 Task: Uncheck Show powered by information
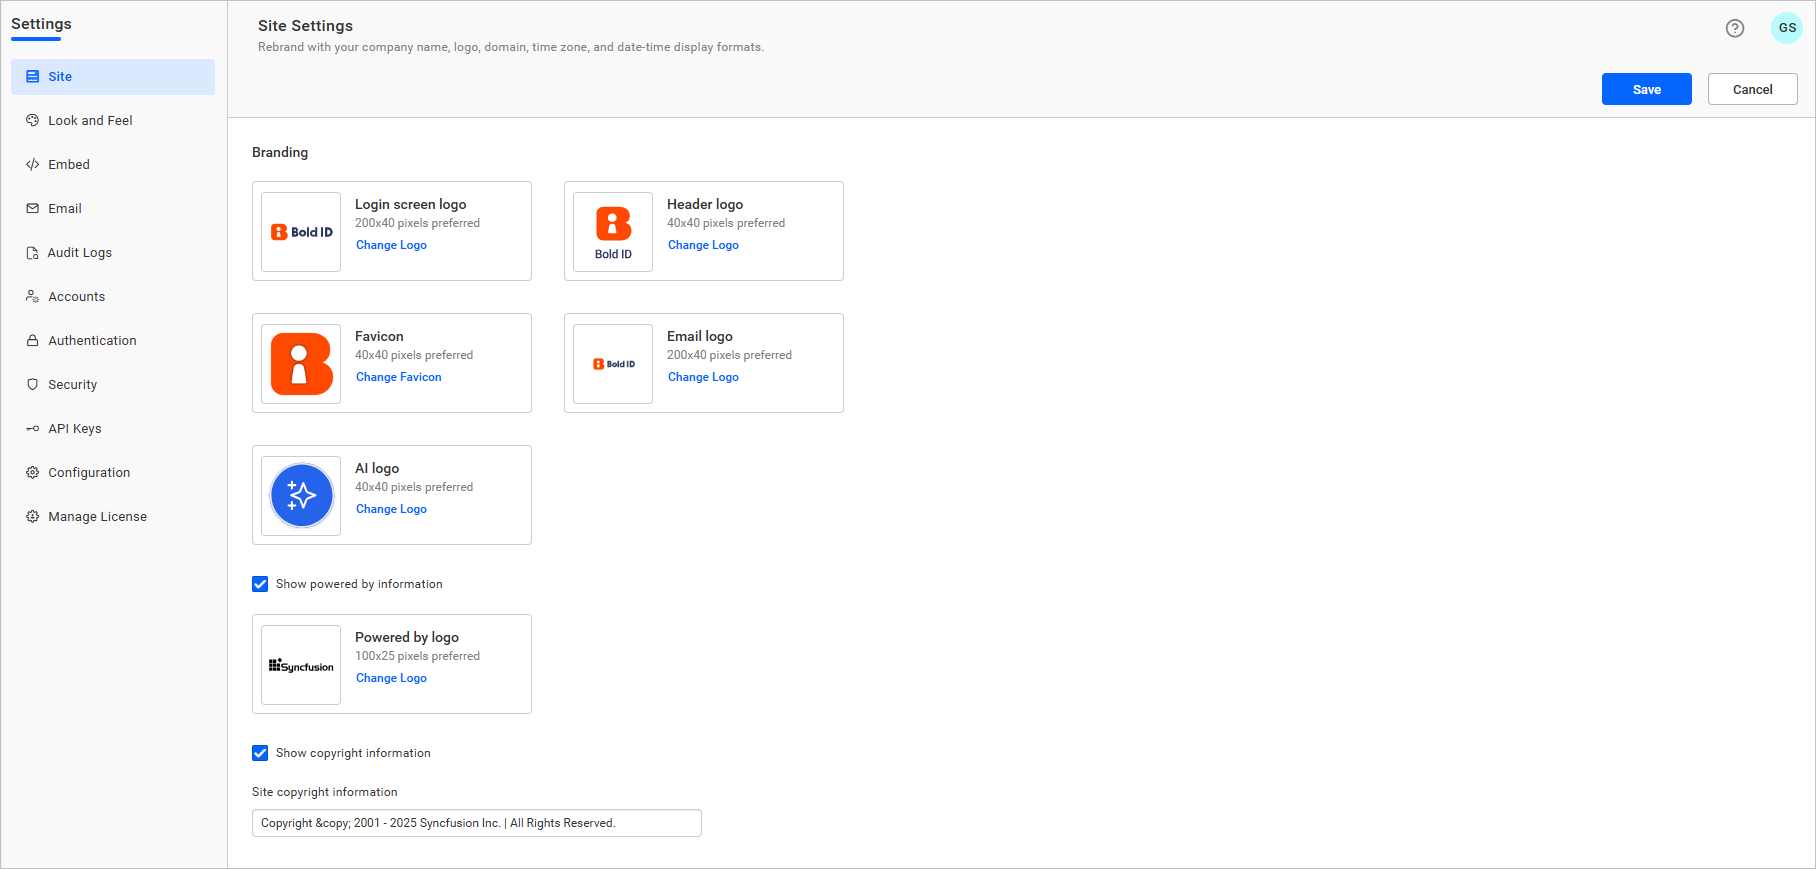[260, 584]
